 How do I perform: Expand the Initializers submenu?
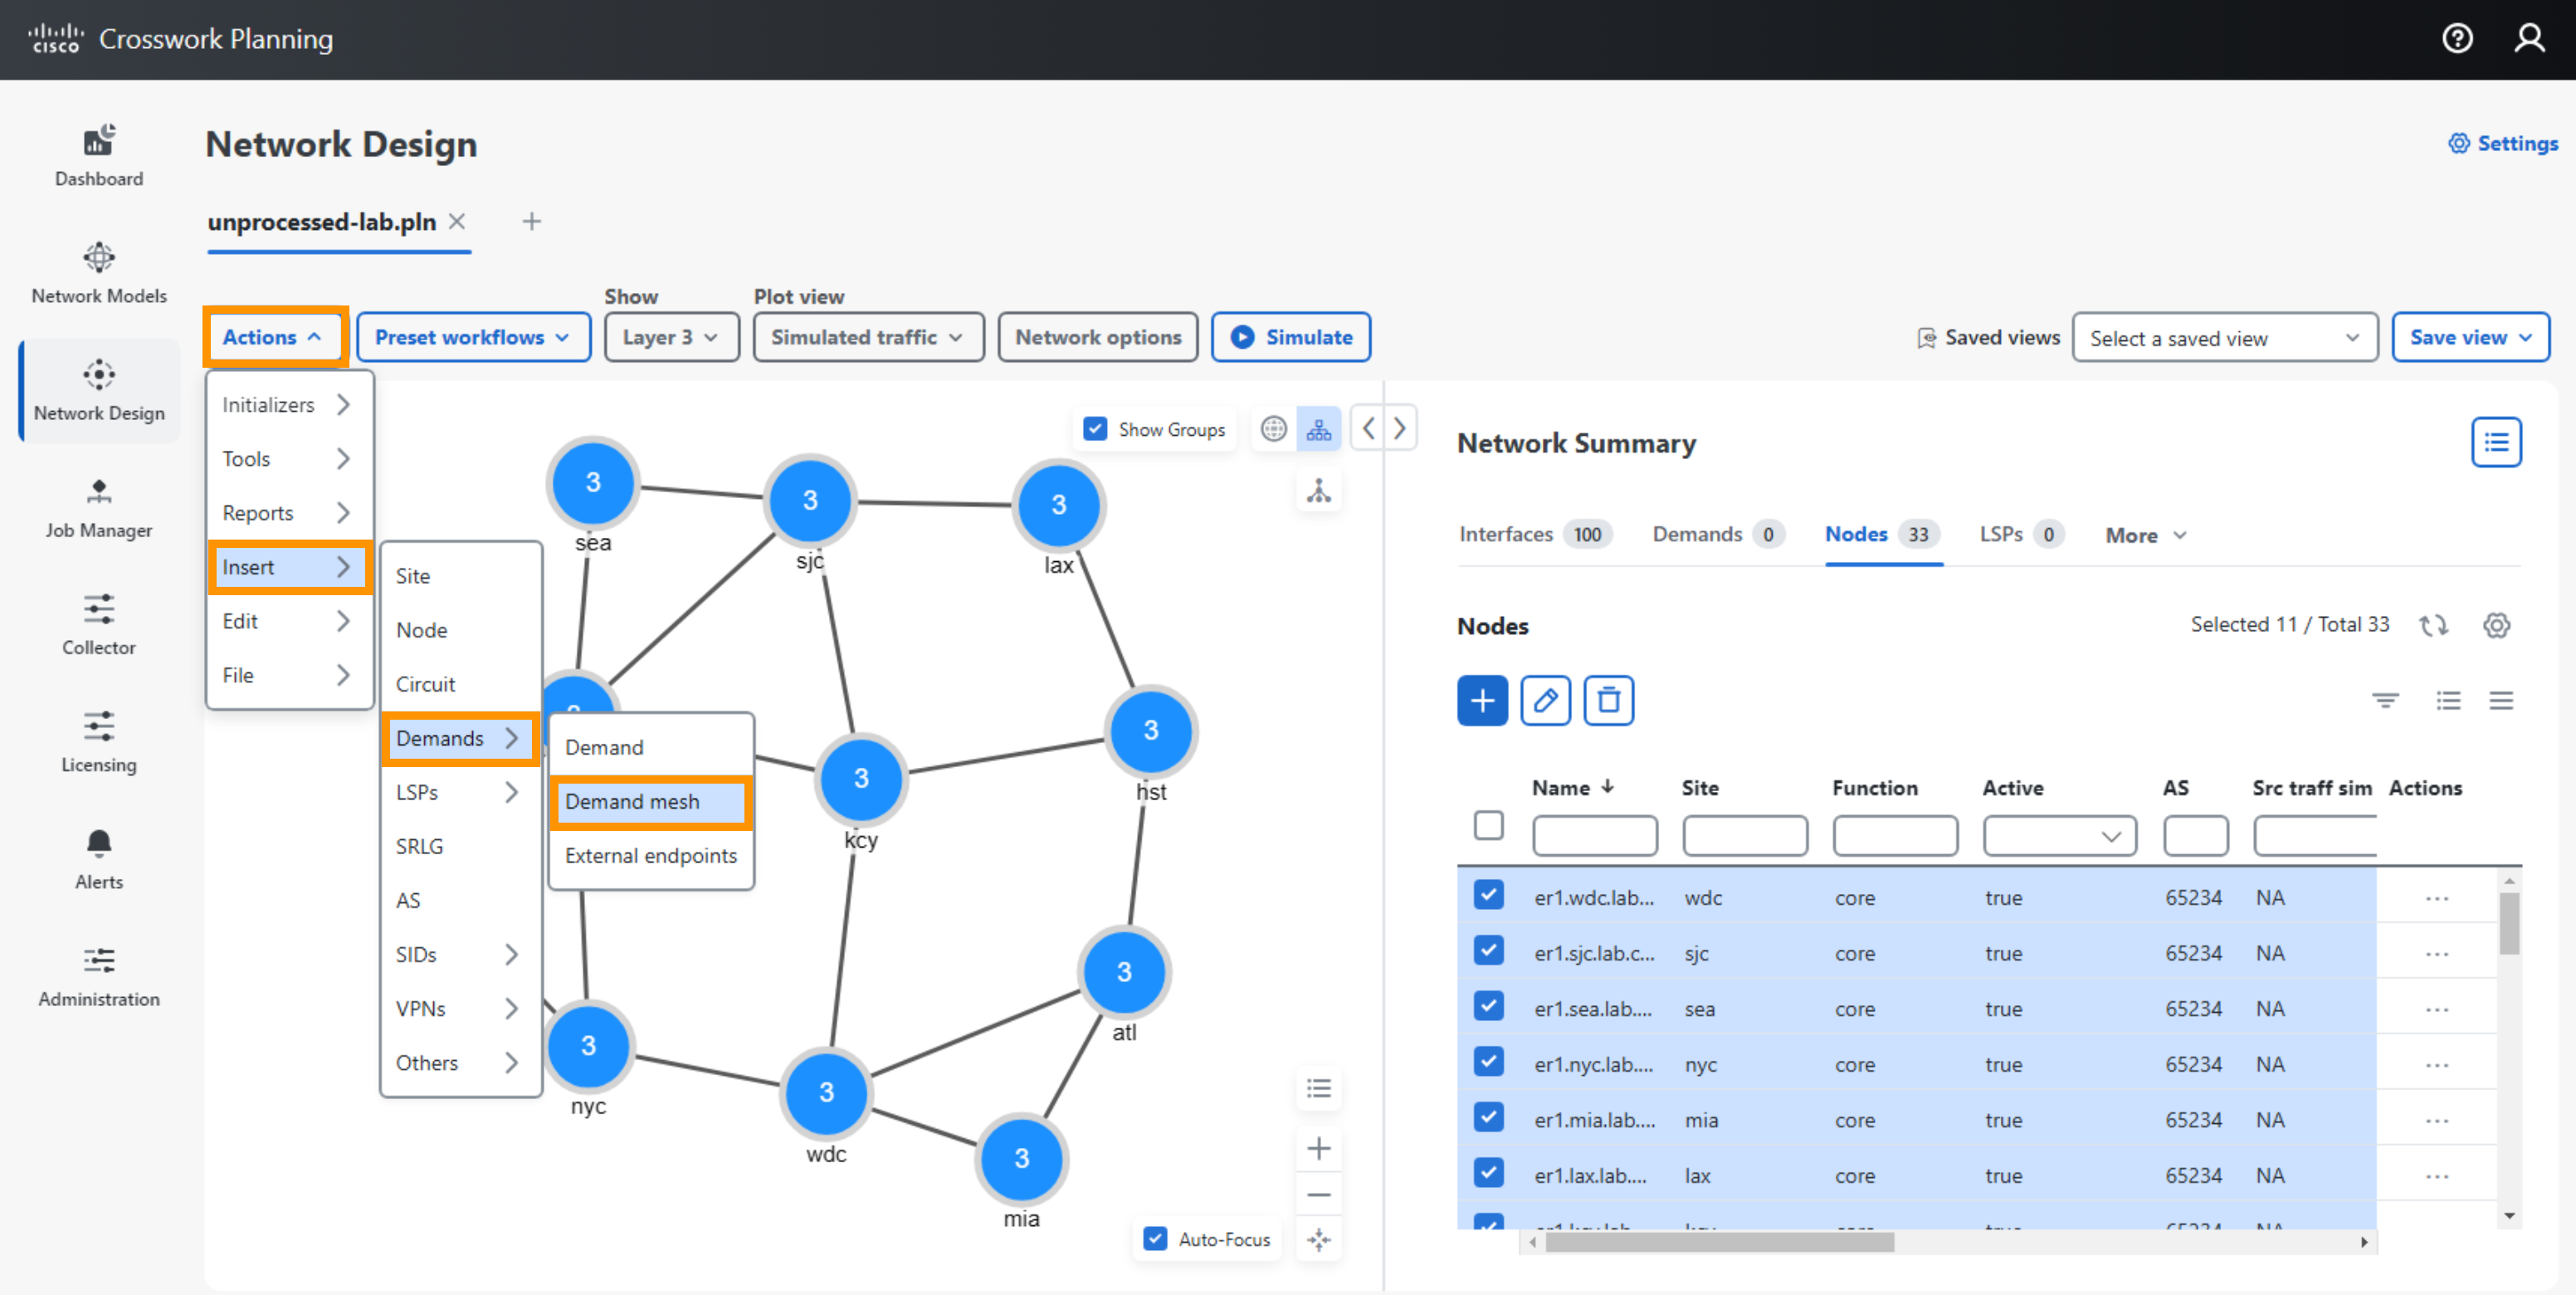click(289, 404)
